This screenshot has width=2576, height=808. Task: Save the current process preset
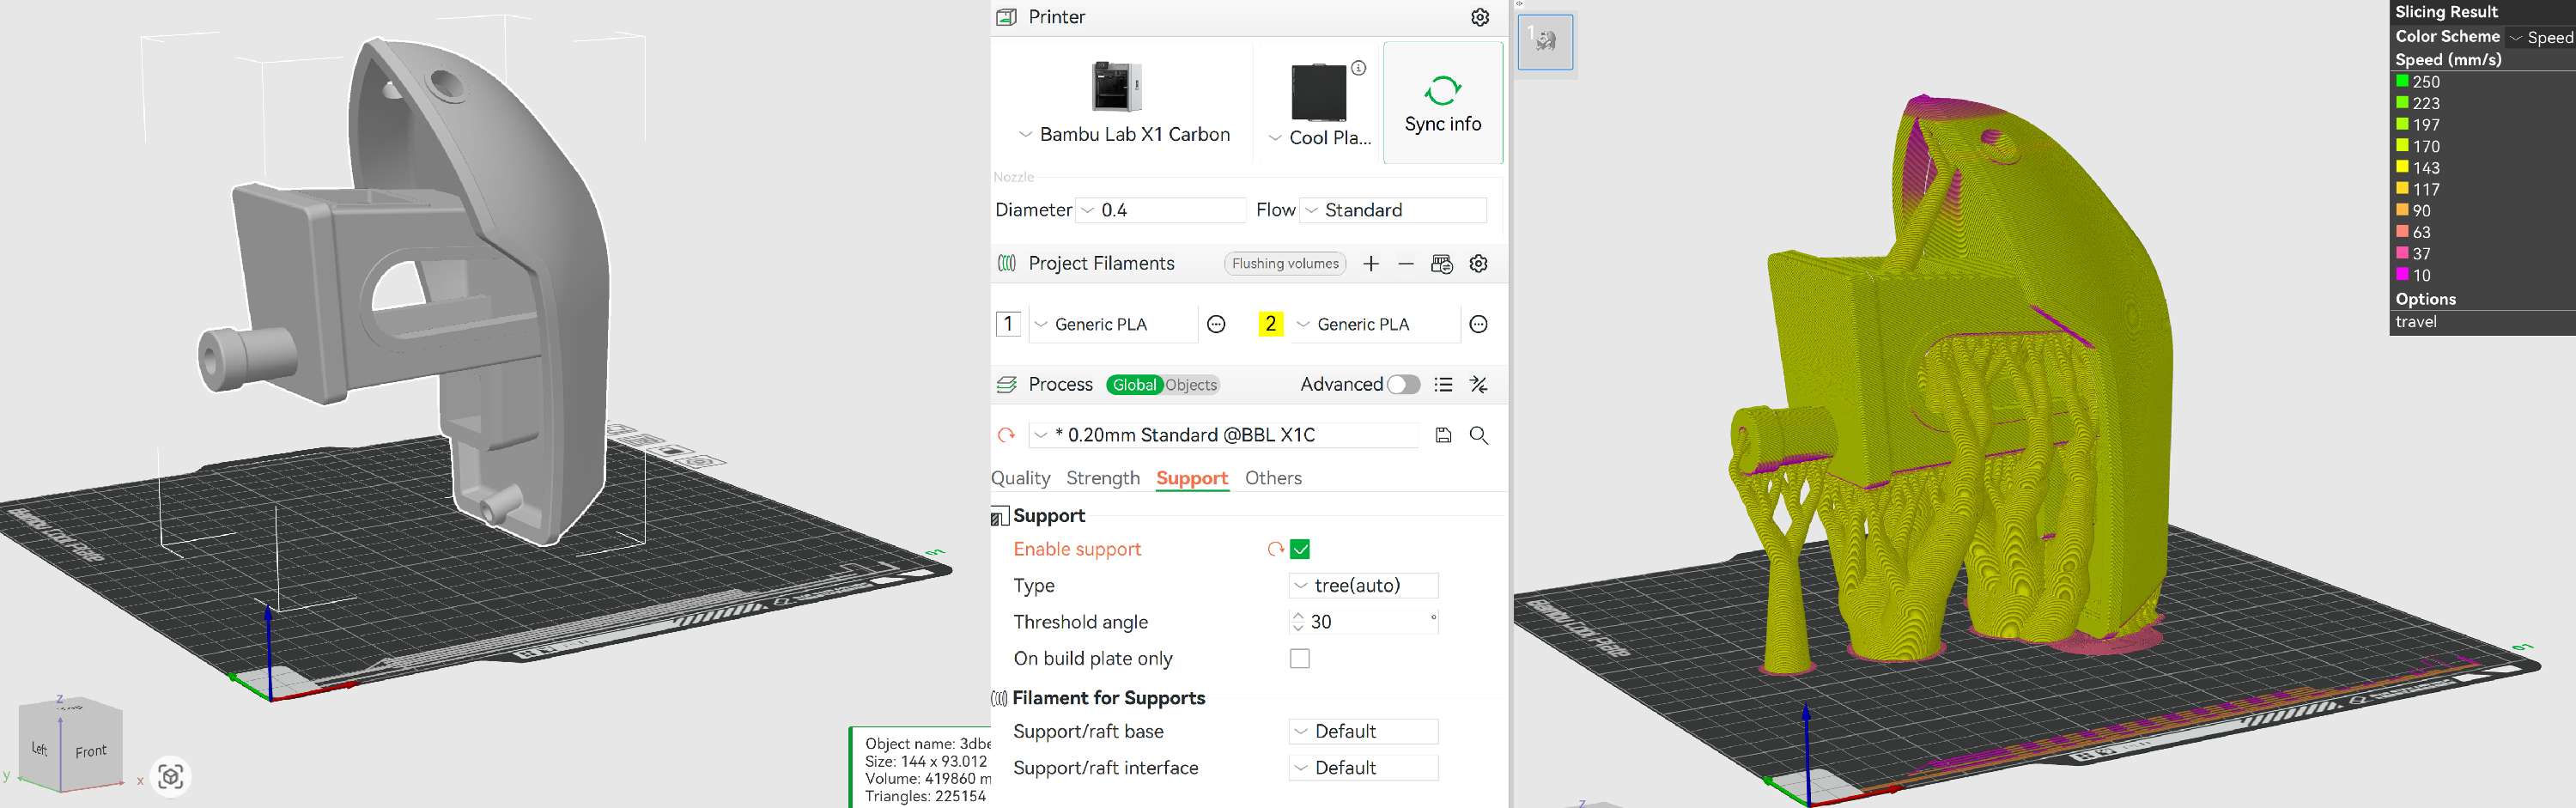[x=1443, y=435]
